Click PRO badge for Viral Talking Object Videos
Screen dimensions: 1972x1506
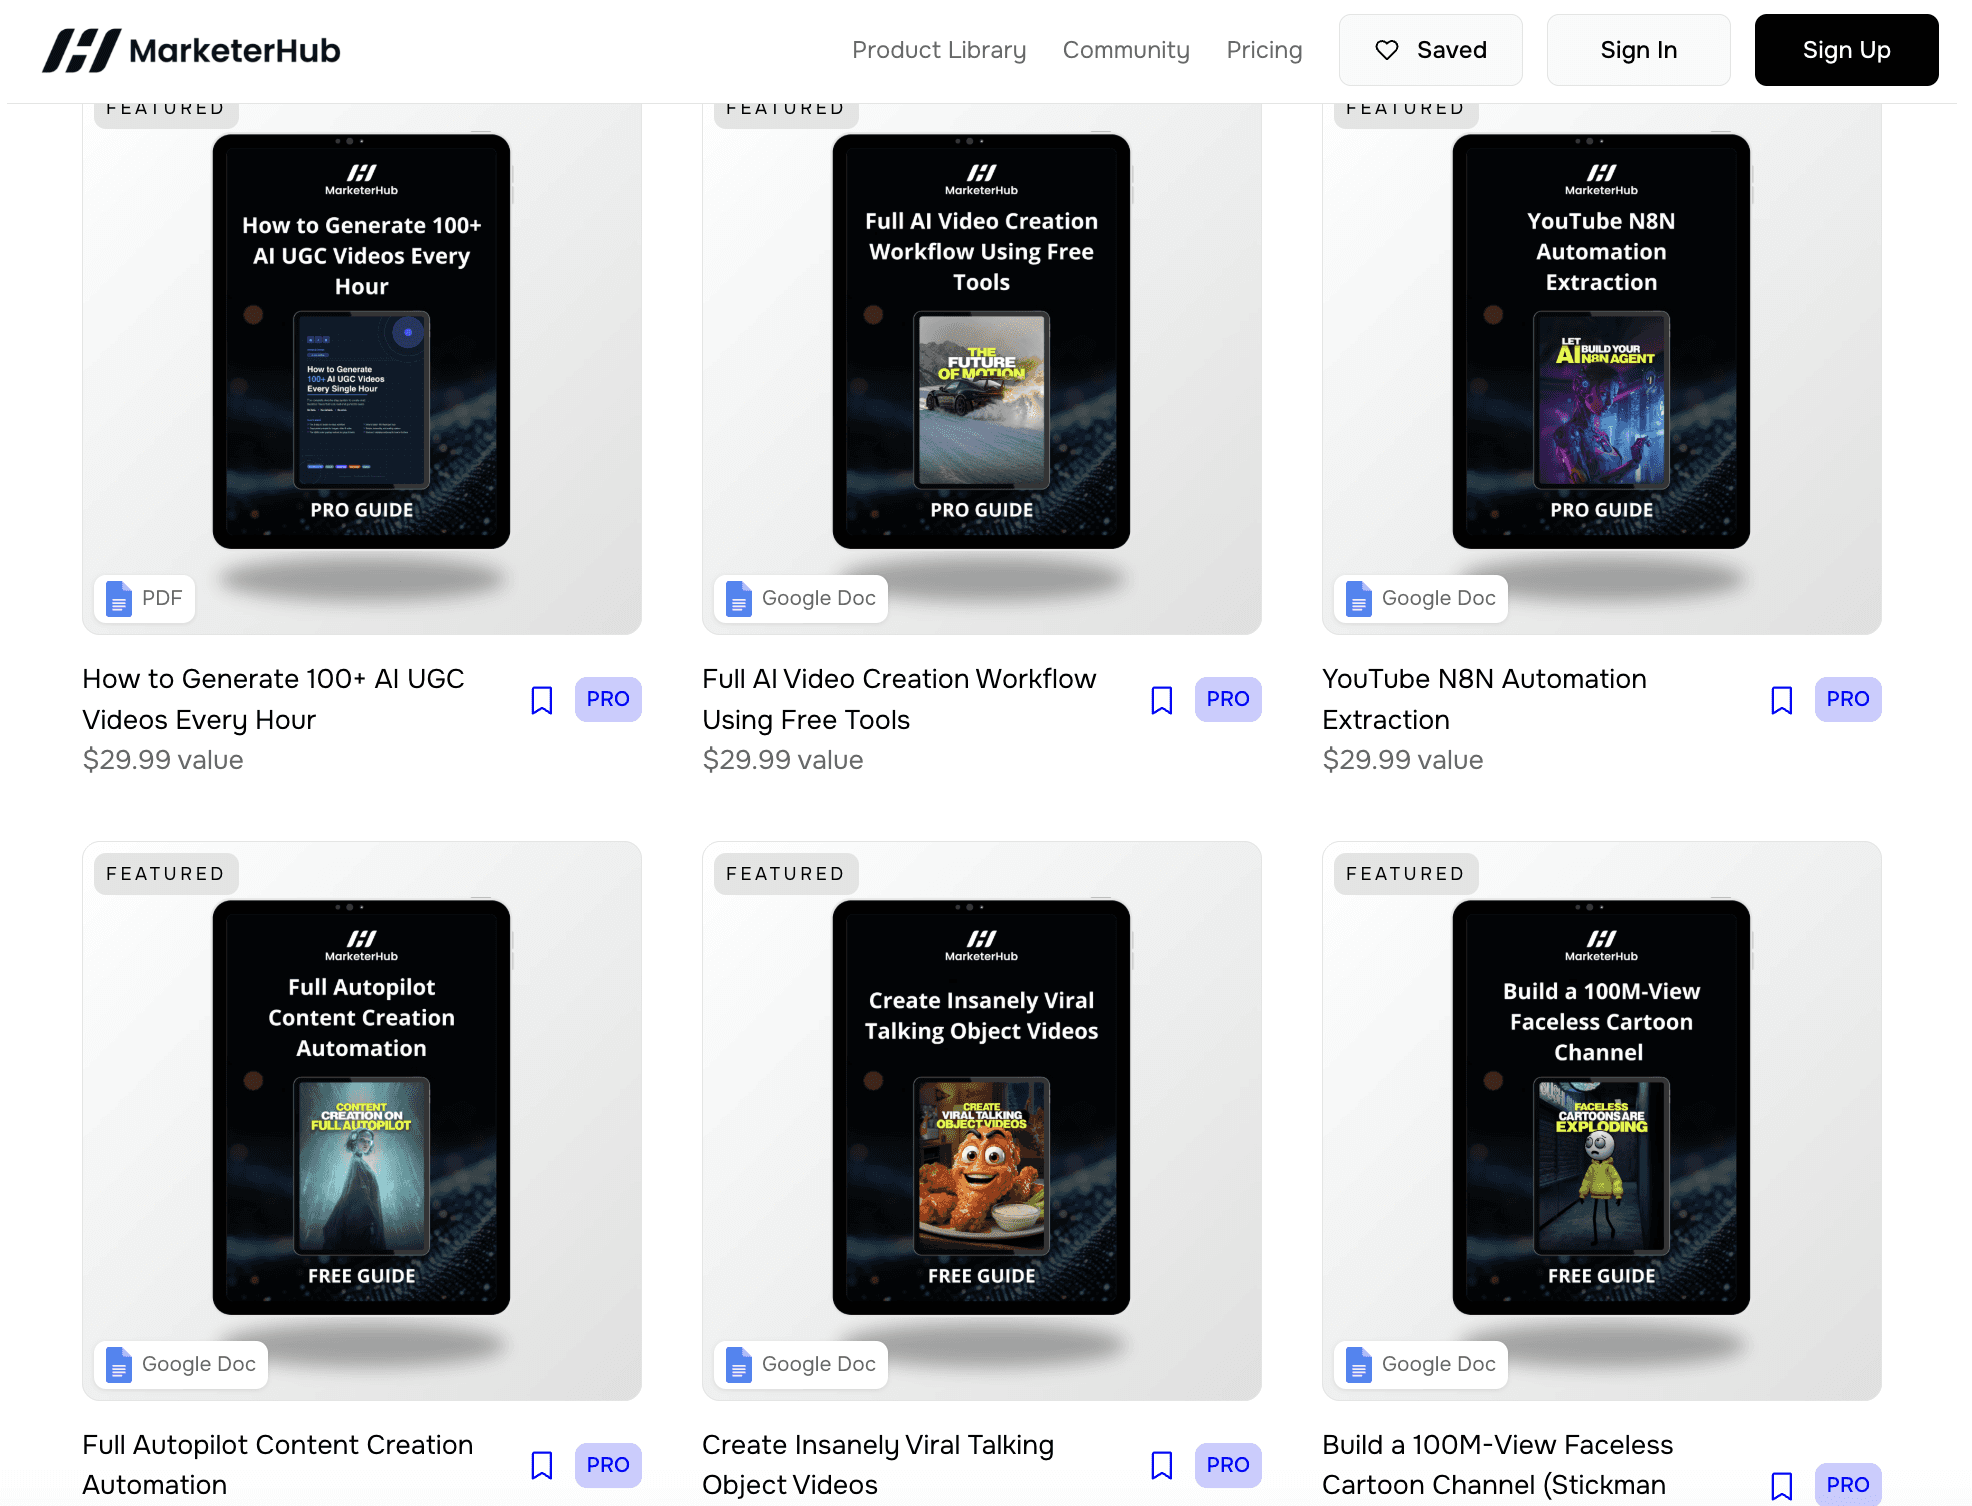1228,1465
